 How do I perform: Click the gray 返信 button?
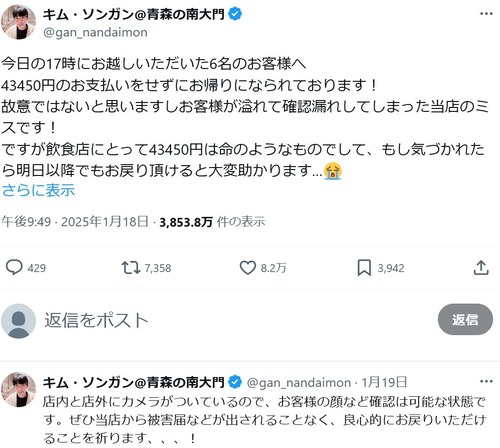pos(465,319)
